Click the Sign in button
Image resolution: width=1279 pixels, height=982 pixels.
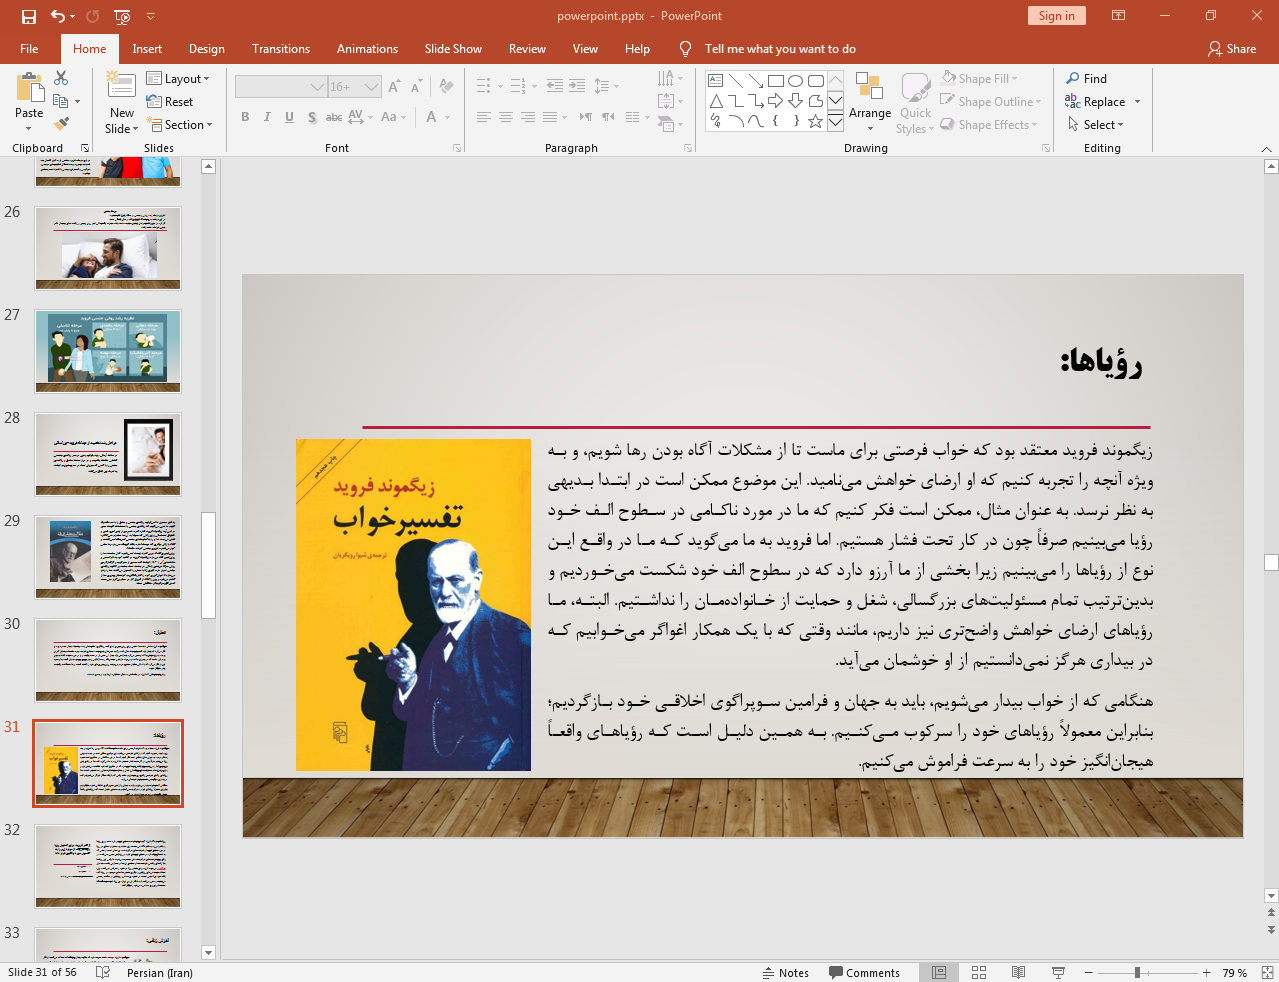1056,15
